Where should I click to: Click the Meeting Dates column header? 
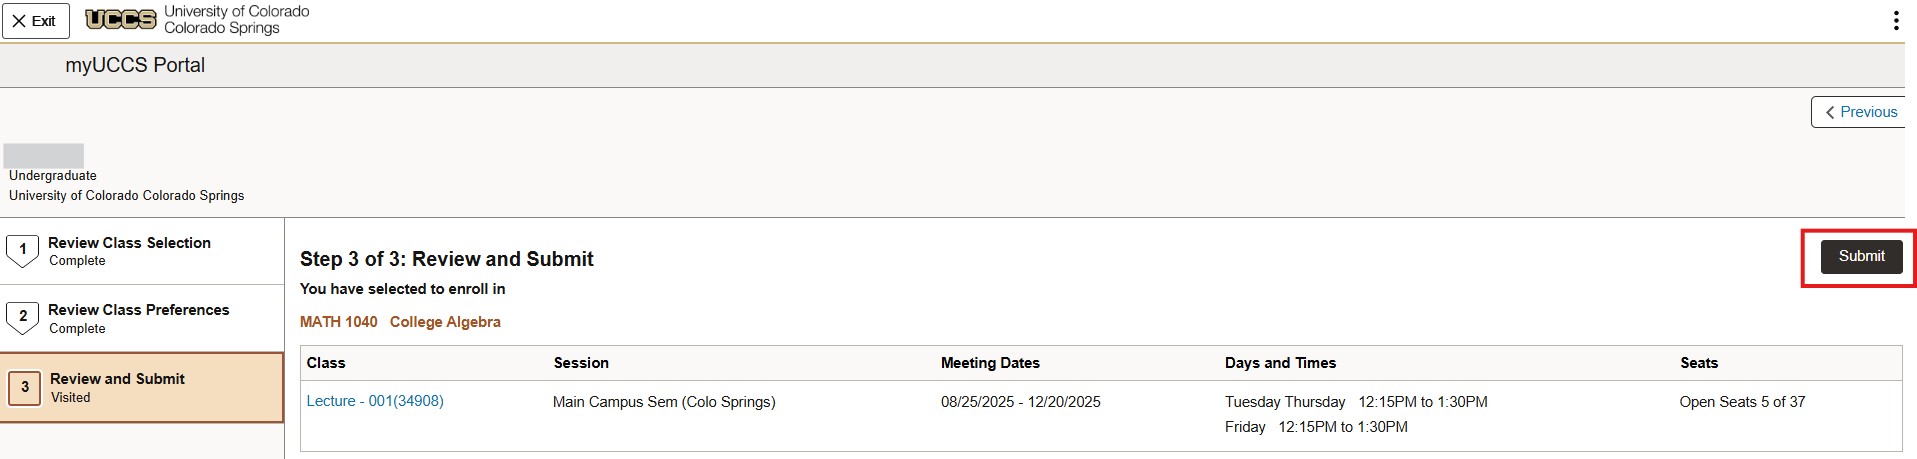click(x=990, y=363)
